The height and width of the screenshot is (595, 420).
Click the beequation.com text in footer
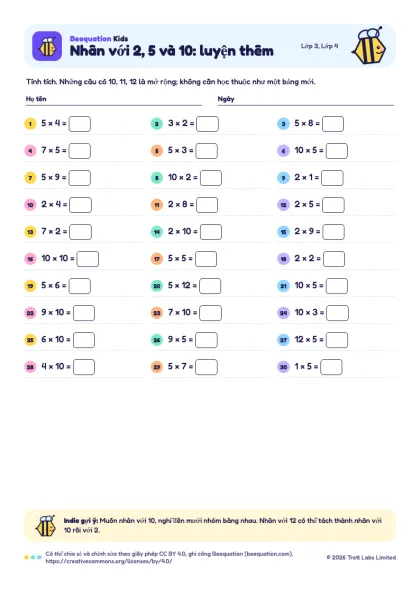(268, 554)
